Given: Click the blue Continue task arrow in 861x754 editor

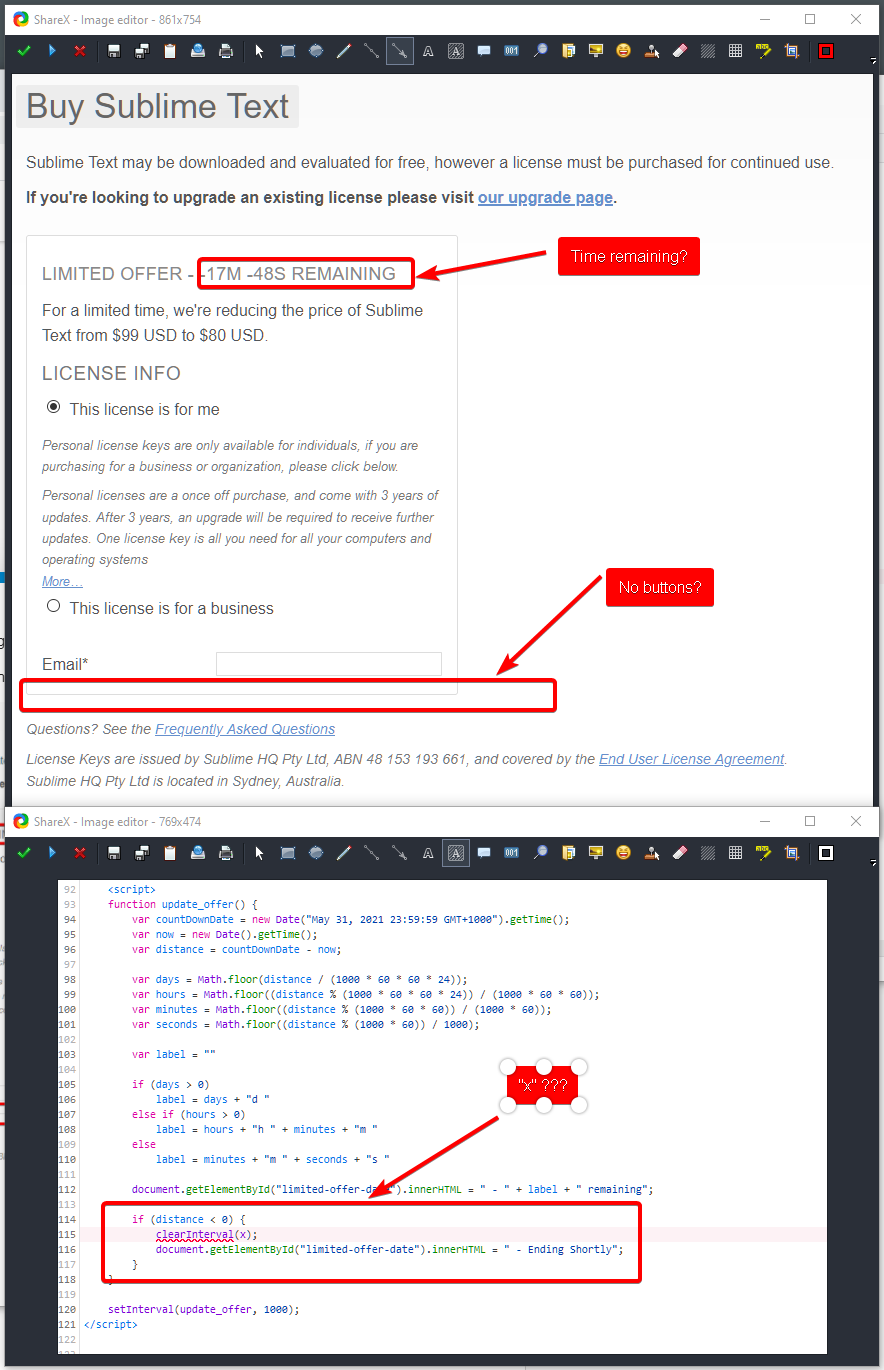Looking at the screenshot, I should coord(52,51).
